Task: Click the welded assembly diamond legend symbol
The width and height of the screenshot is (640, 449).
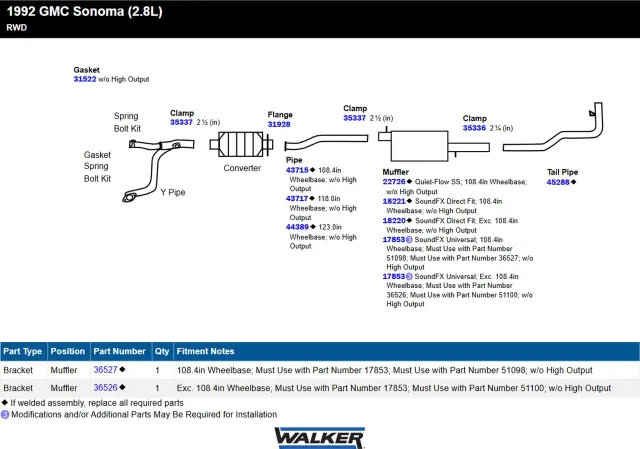Action: (5, 402)
